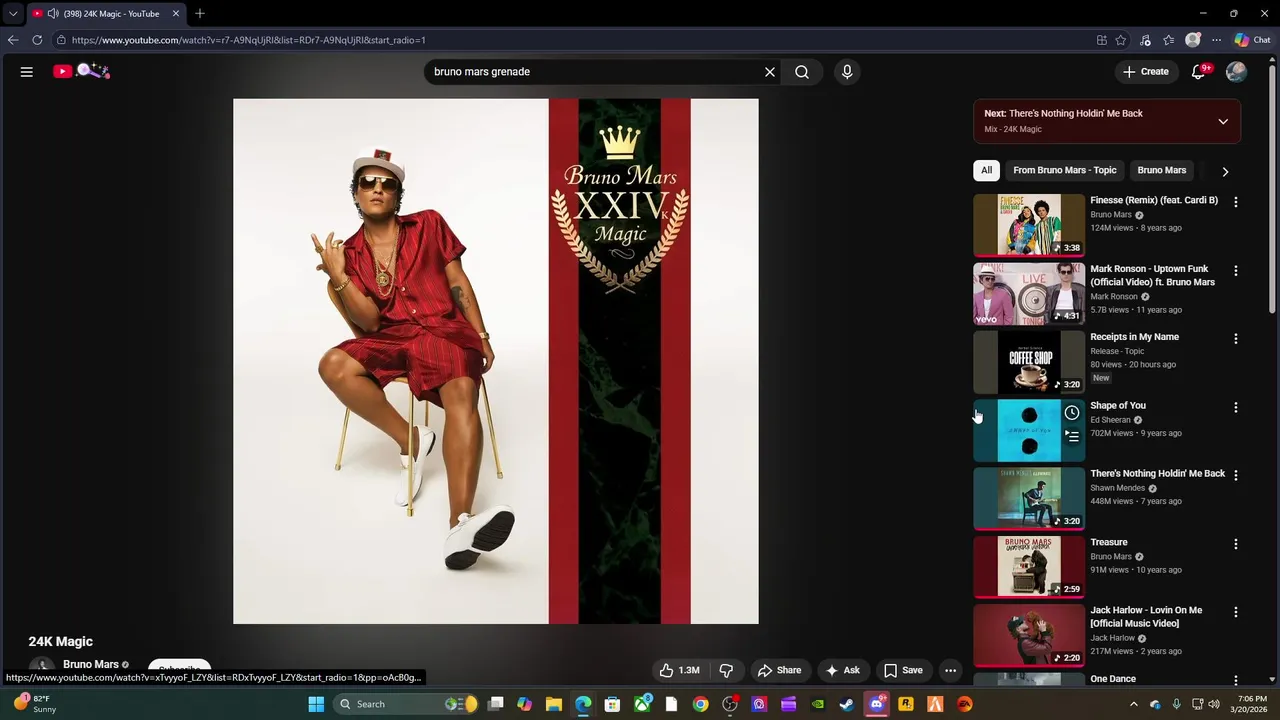Expand the 24K Magic mix queue panel
Screen dimensions: 1280x720
(1223, 122)
